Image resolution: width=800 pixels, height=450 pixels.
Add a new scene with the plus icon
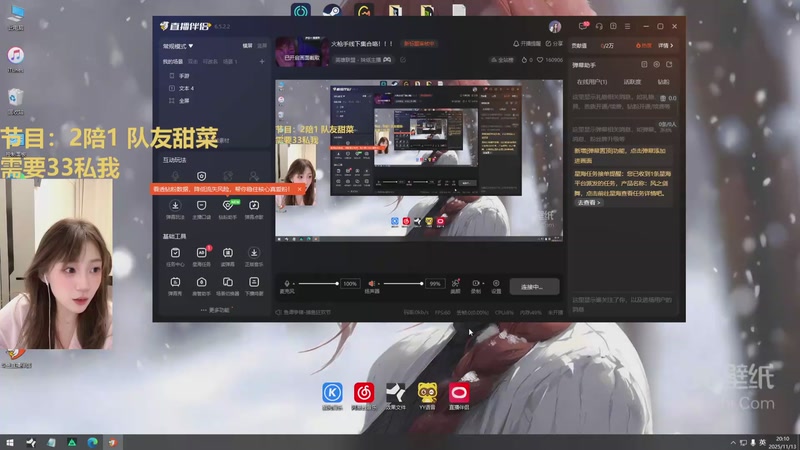pyautogui.click(x=262, y=62)
